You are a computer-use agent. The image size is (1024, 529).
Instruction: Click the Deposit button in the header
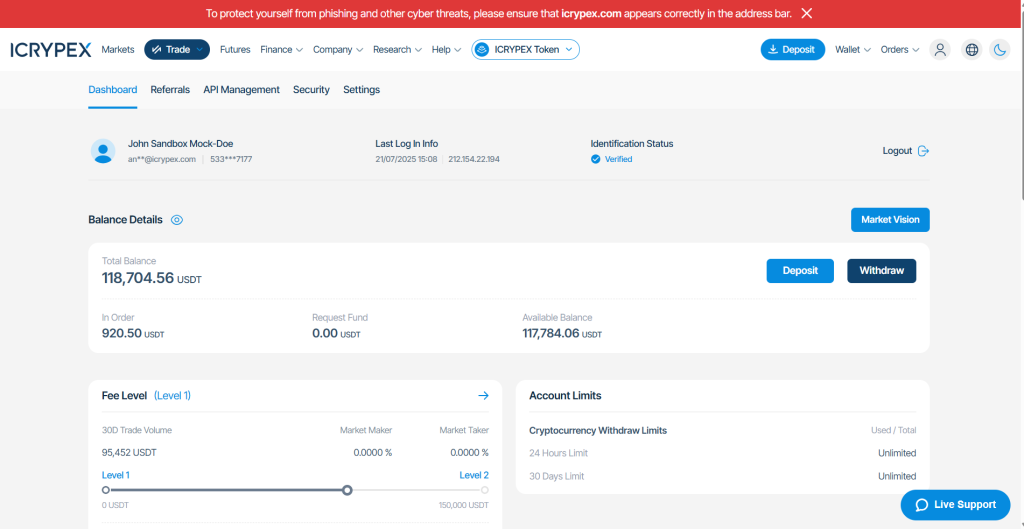tap(793, 50)
